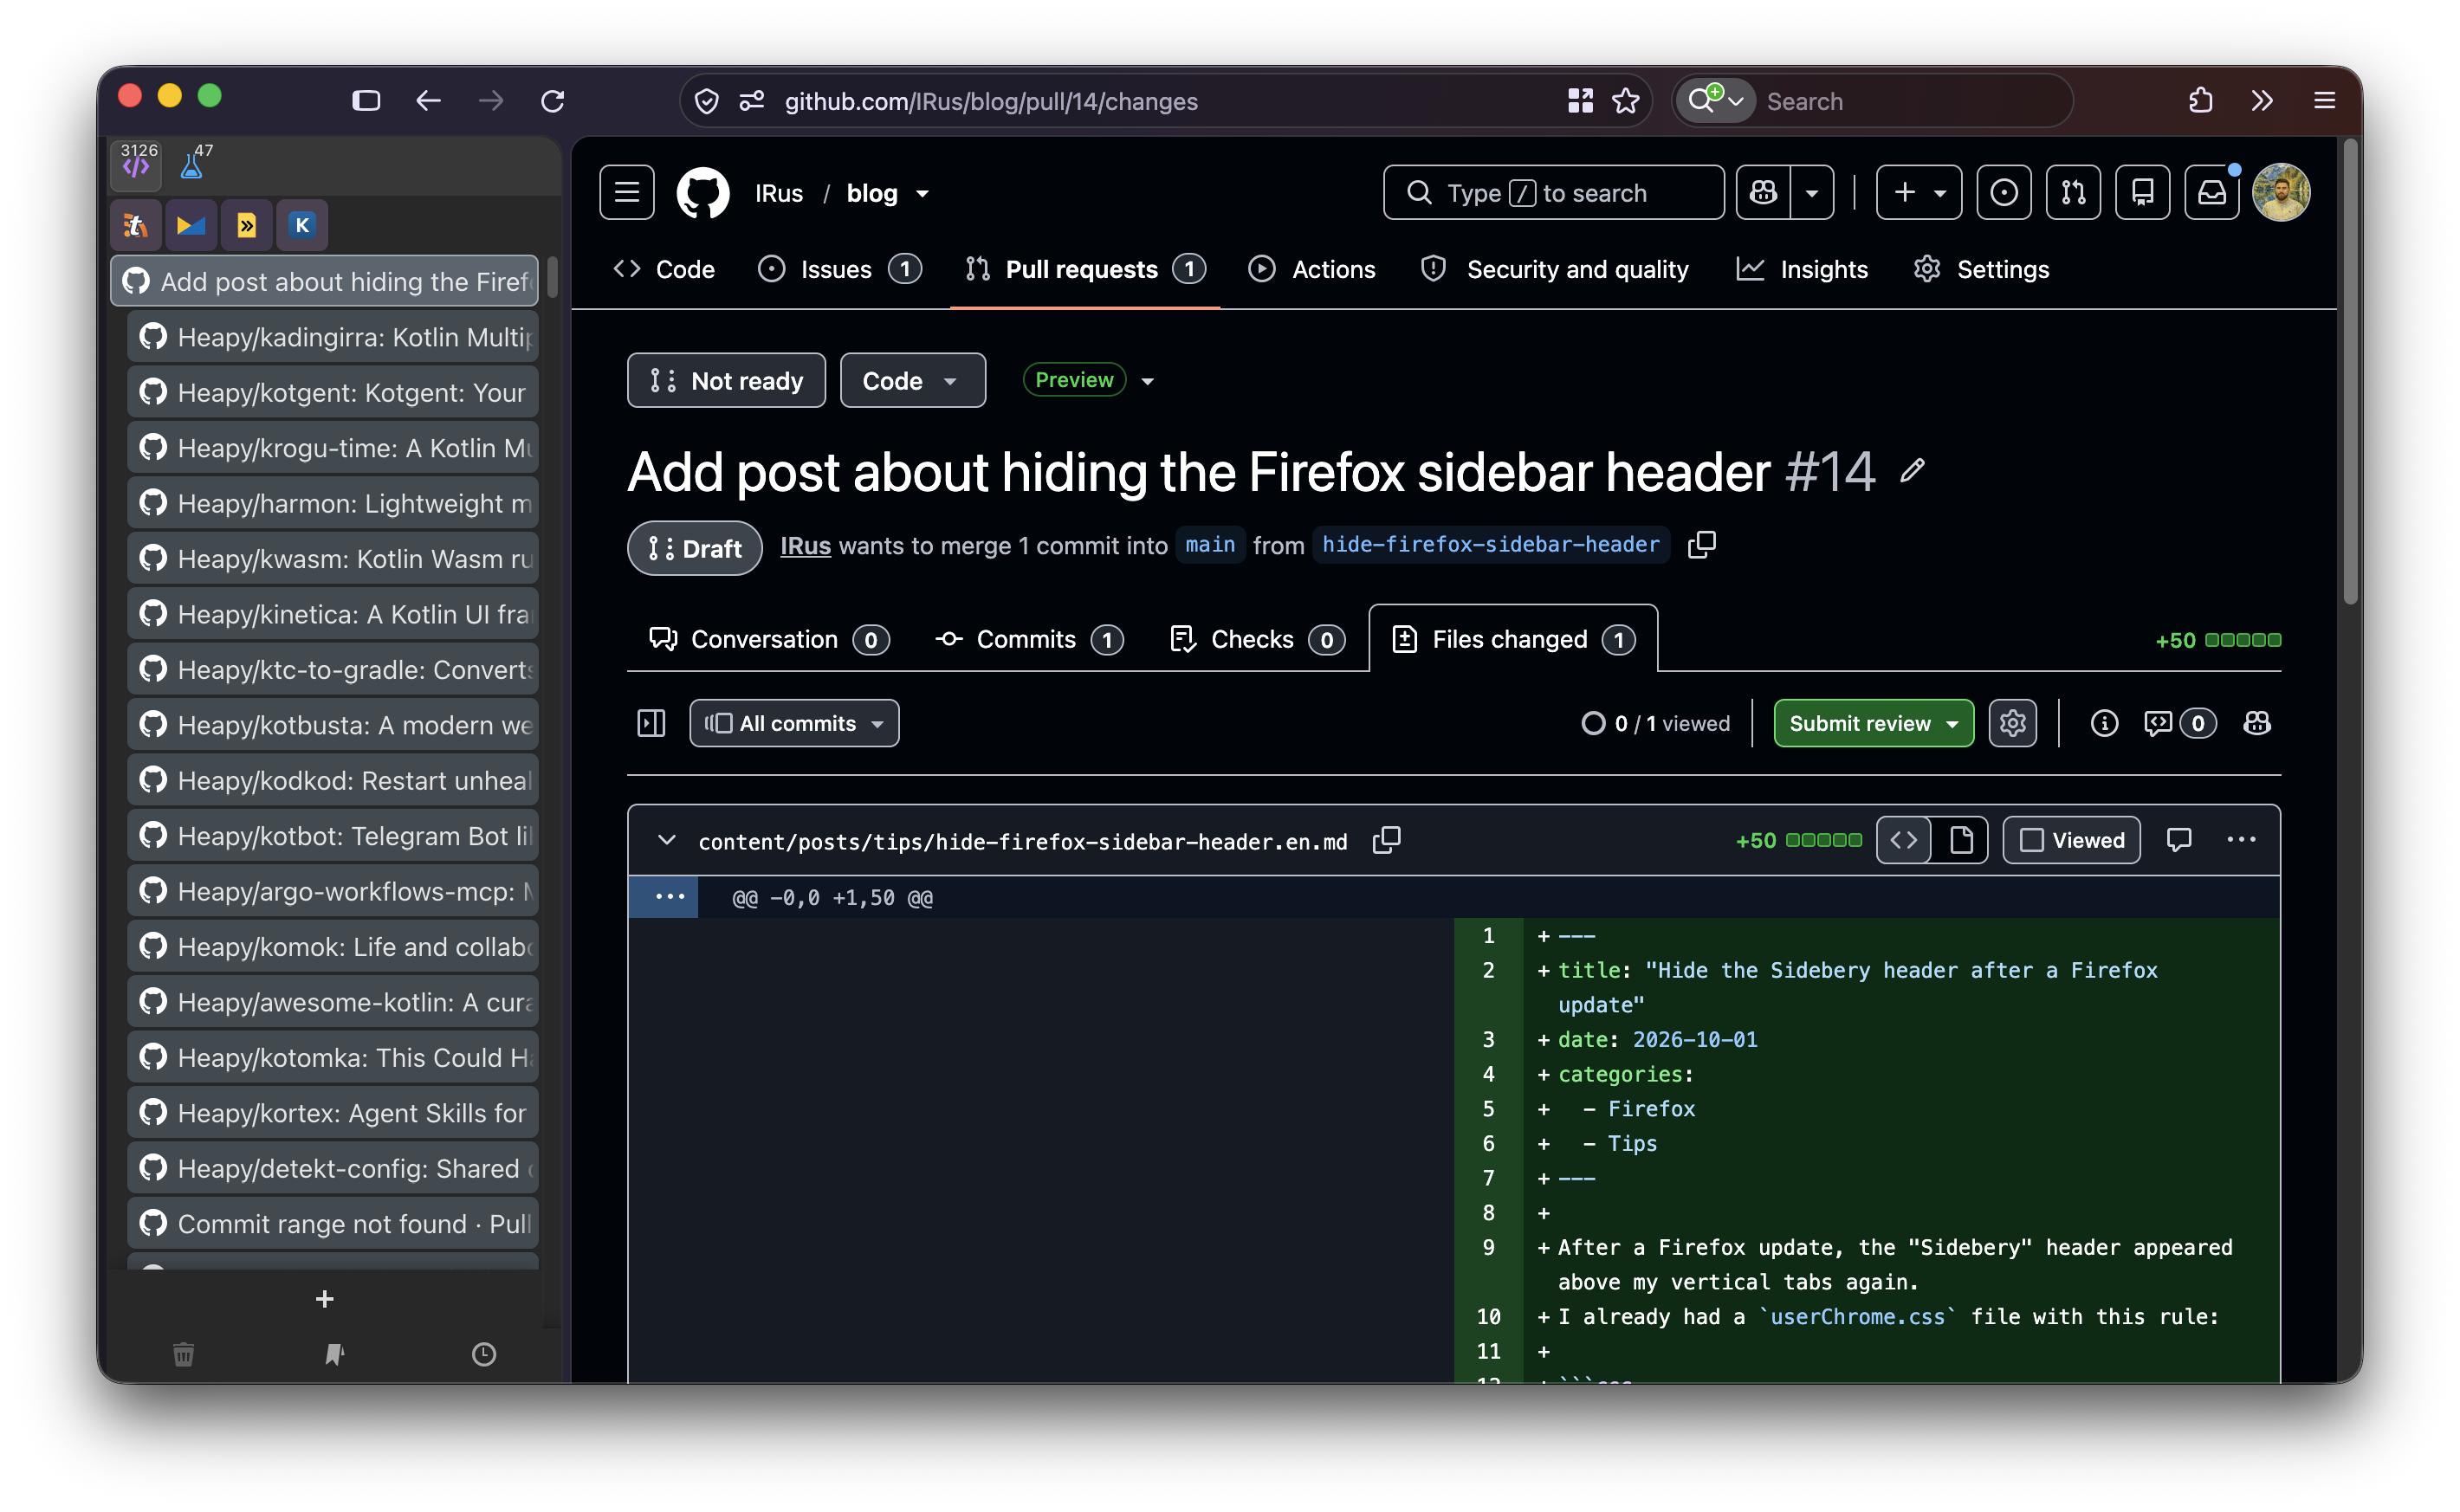
Task: Open the Sidebery trash icon
Action: click(184, 1354)
